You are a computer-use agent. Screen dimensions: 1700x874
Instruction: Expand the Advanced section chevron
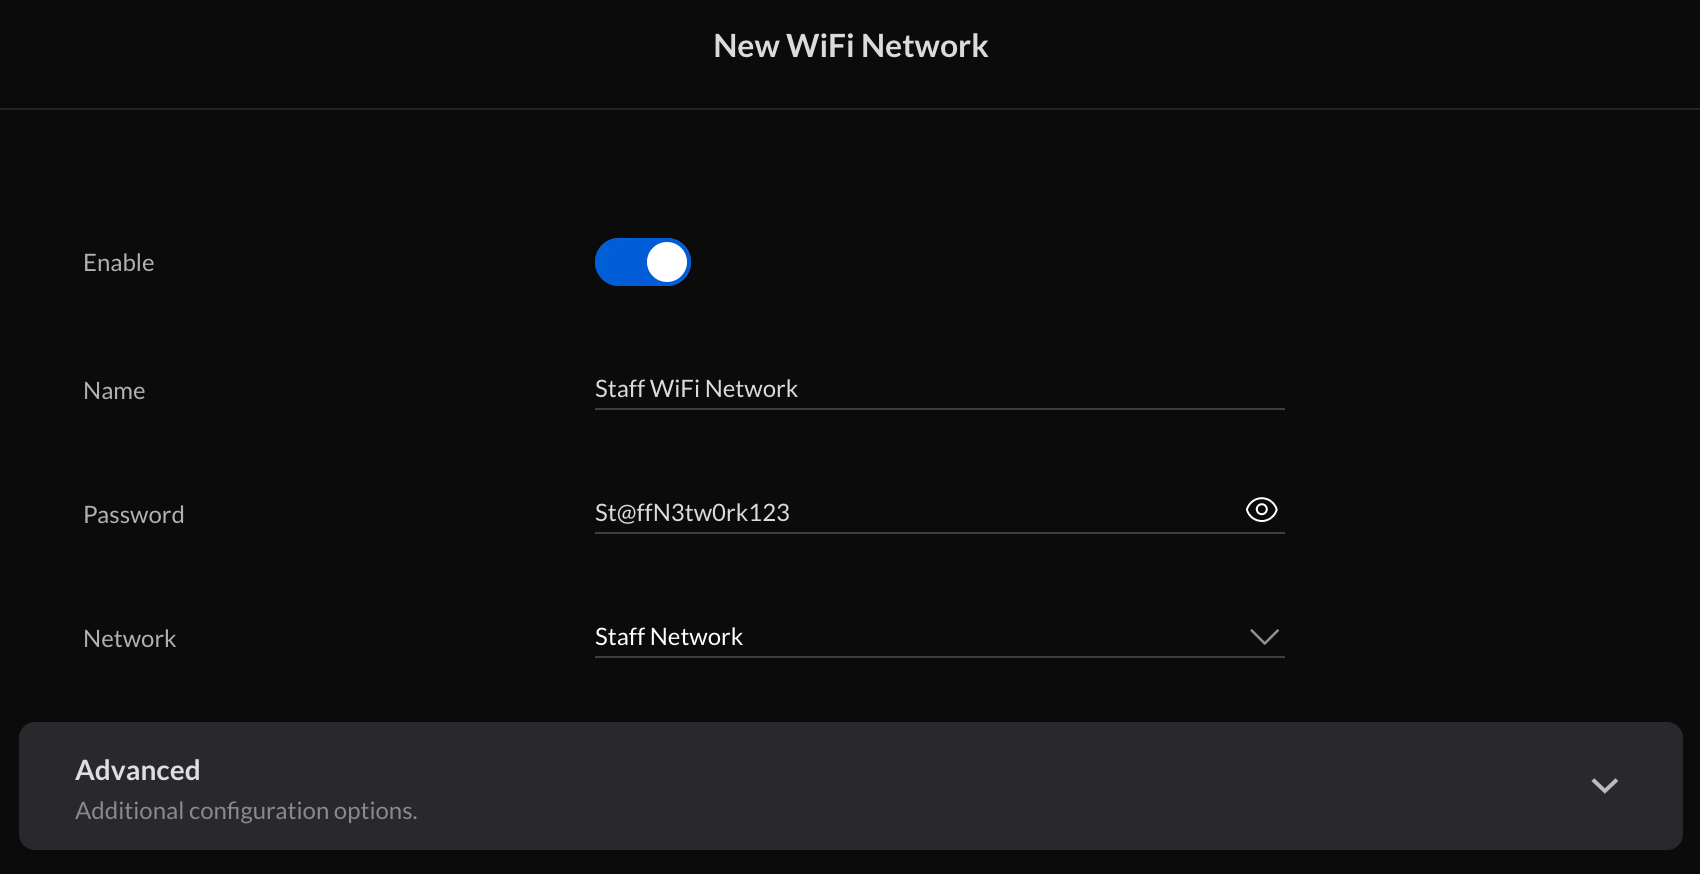(1605, 786)
